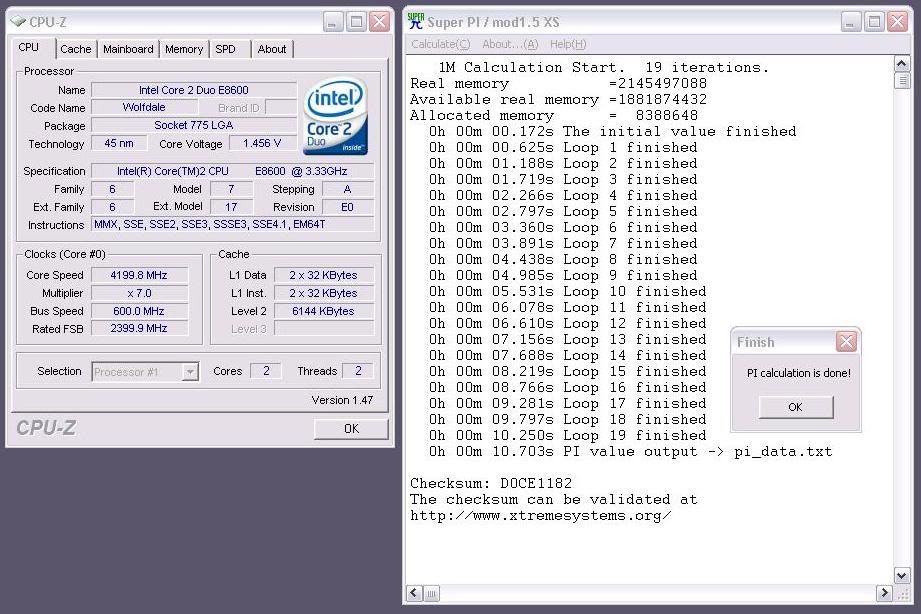Screen dimensions: 921x614
Task: Click Super PI vertical scrollbar down arrow
Action: [x=902, y=575]
